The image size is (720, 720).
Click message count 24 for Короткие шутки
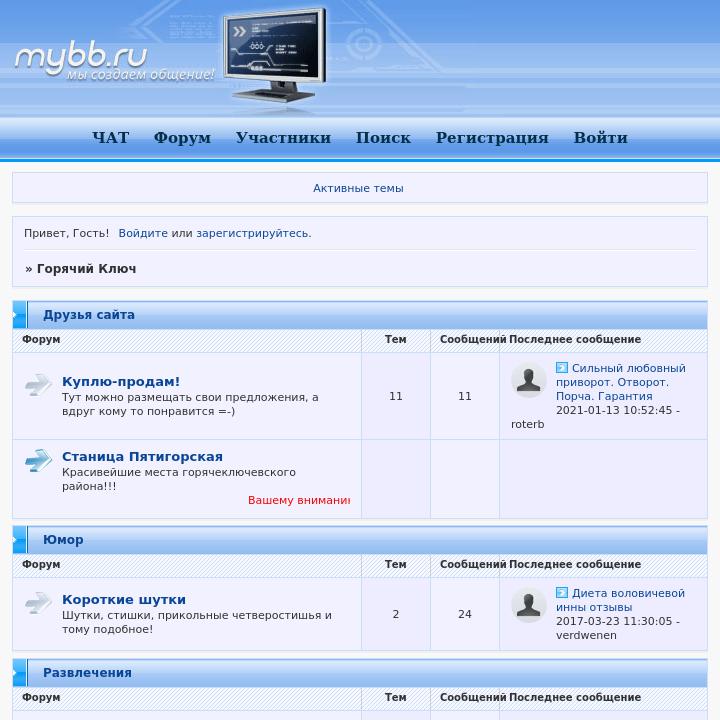(x=465, y=614)
